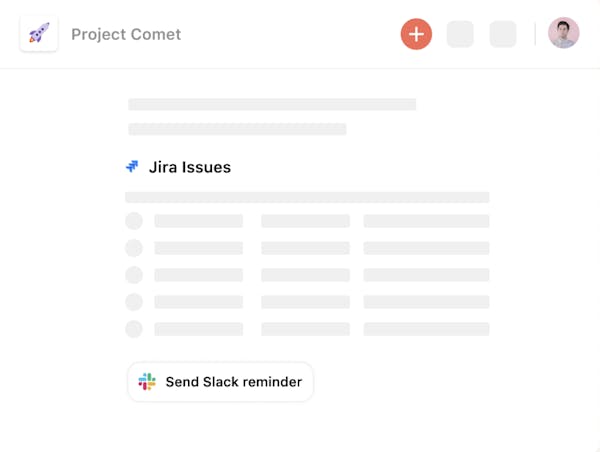Viewport: 600px width, 452px height.
Task: Click the Slack logo icon
Action: pos(147,381)
